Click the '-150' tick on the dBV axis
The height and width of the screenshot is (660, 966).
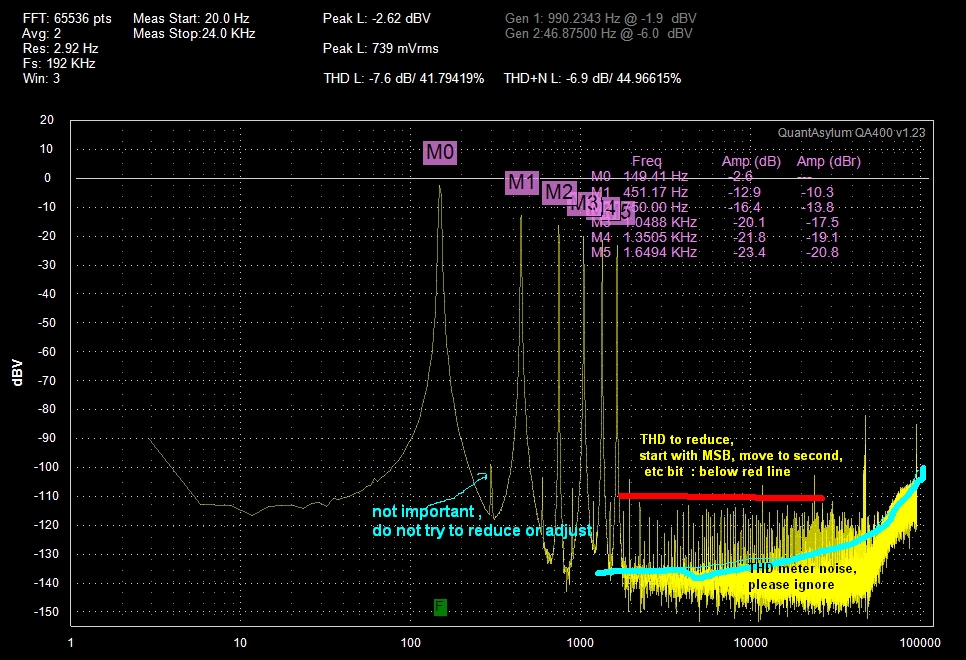point(46,612)
